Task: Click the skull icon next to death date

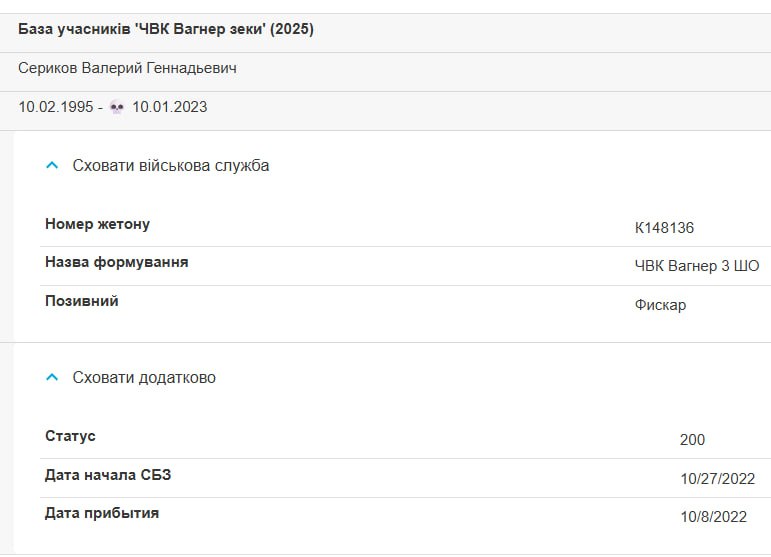Action: pyautogui.click(x=117, y=107)
